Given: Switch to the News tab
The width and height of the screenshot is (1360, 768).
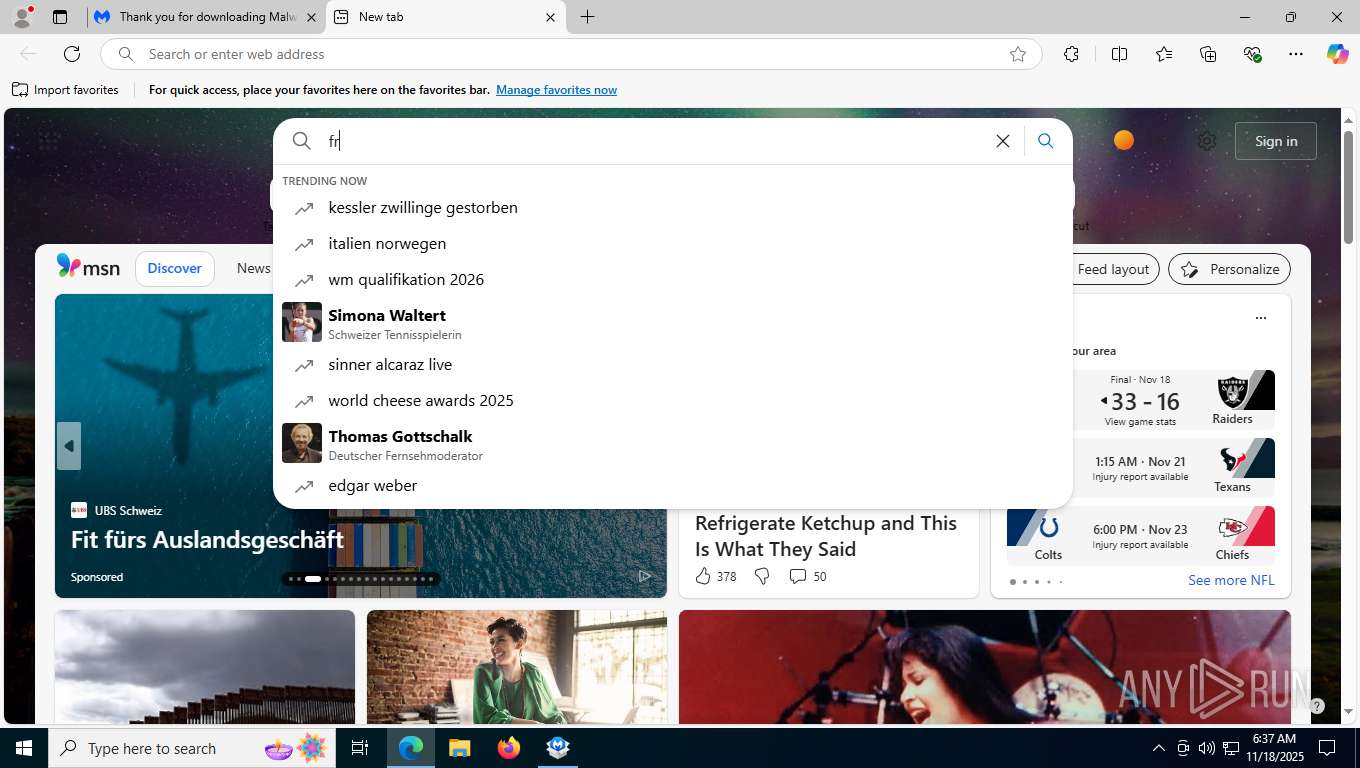Looking at the screenshot, I should (254, 268).
